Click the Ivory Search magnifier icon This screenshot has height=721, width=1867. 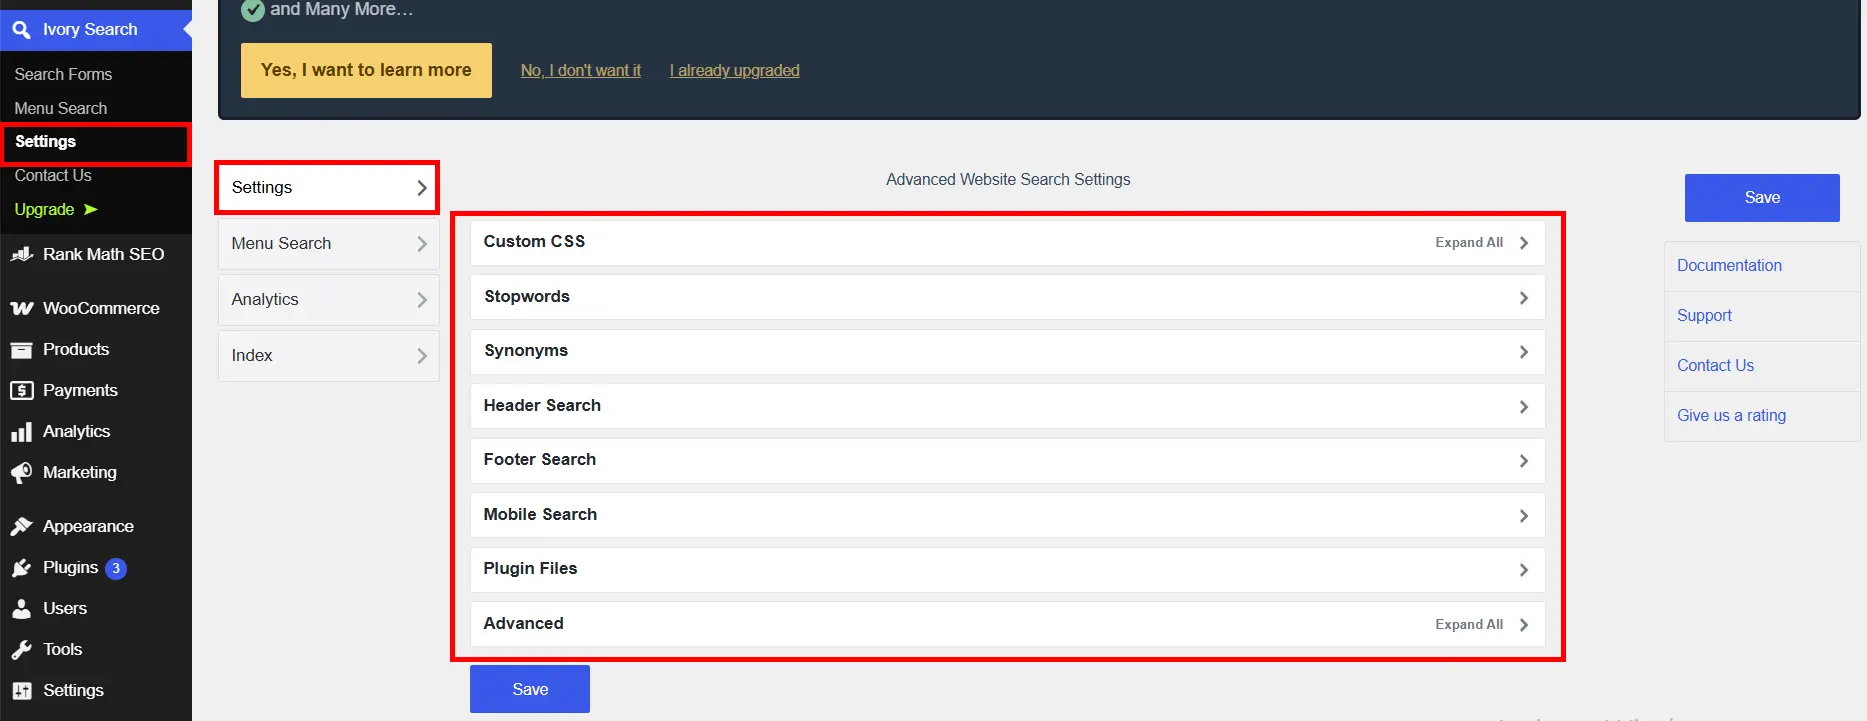pos(21,30)
